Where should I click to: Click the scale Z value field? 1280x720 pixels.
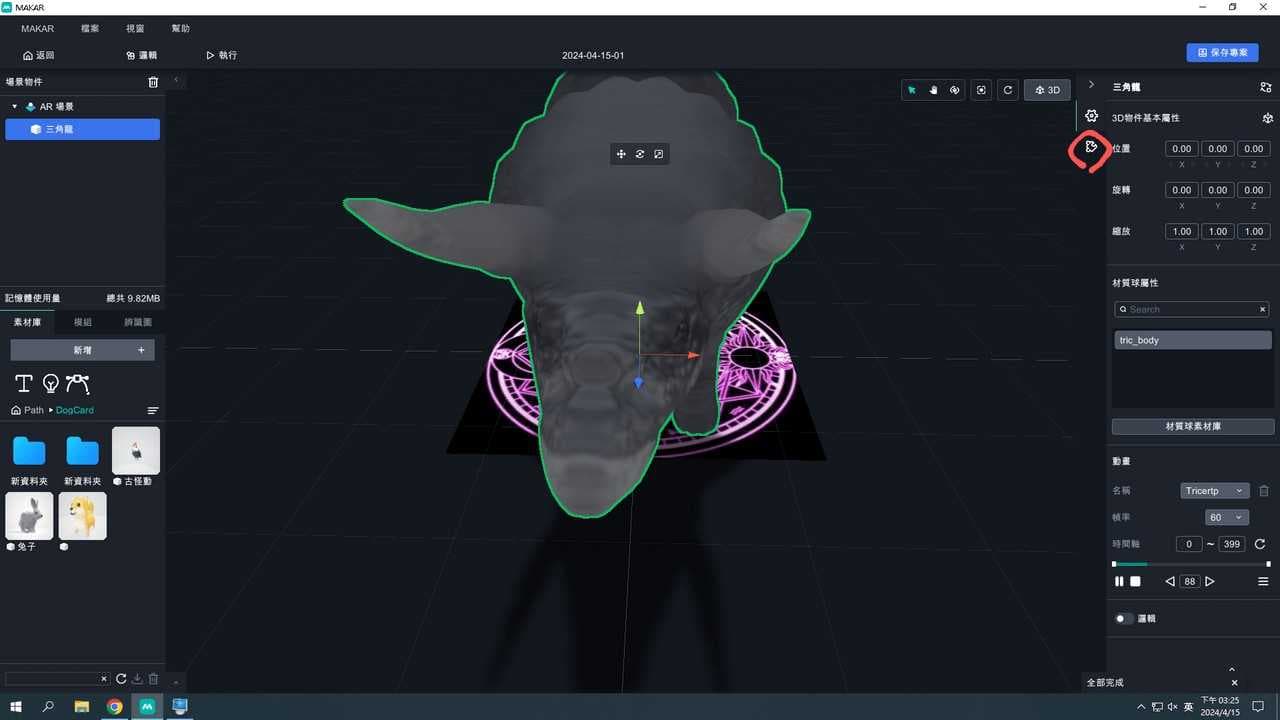1253,231
